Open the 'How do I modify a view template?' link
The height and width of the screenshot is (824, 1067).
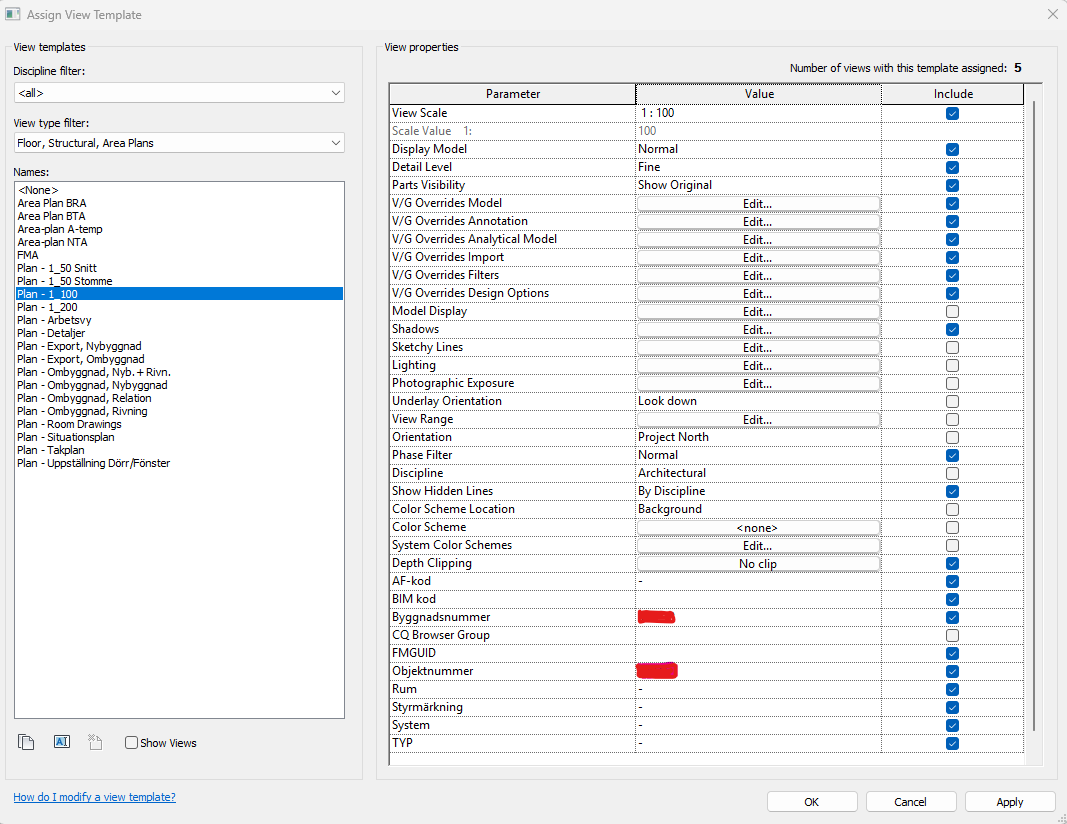92,796
